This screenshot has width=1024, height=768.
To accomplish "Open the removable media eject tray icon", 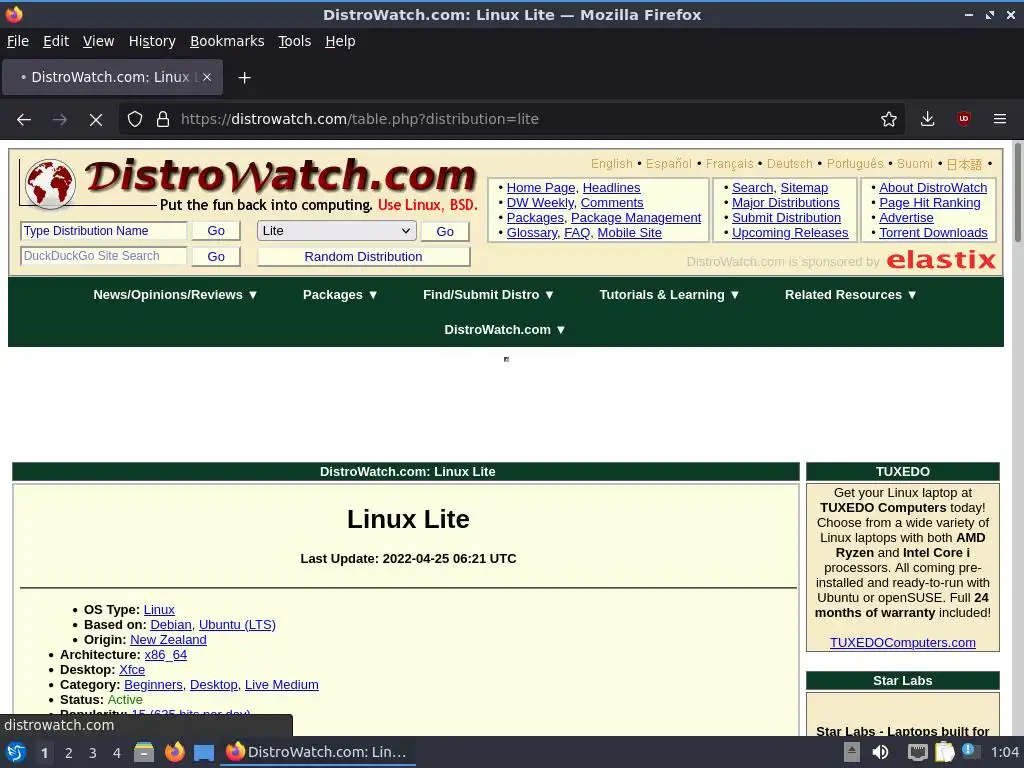I will pos(852,752).
